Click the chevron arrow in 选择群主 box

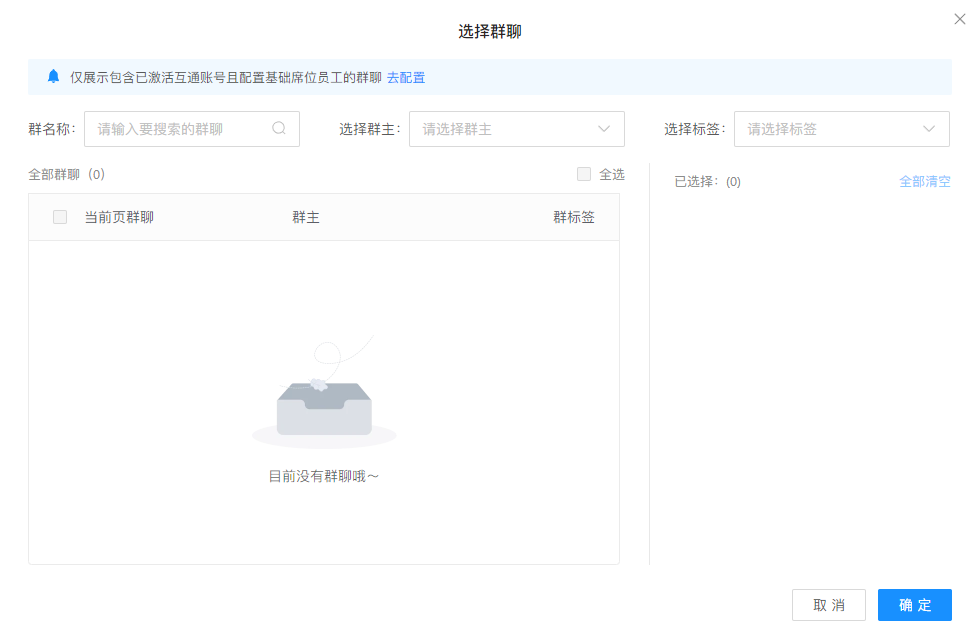604,129
